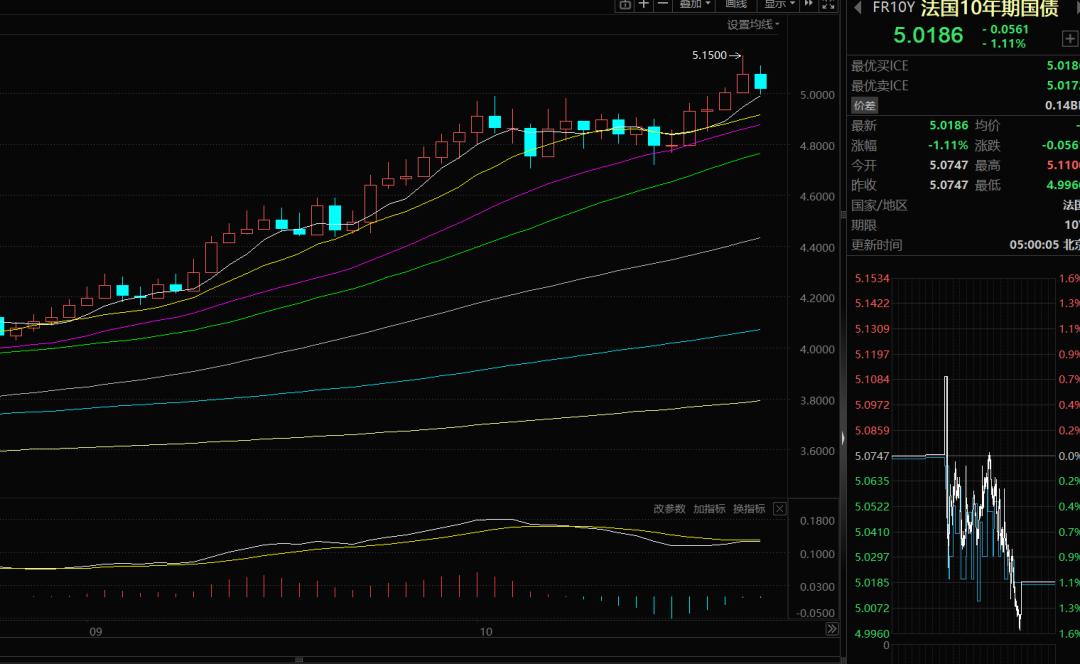Click the double-chevron scroll to latest icon
Screen dimensions: 1080x664
click(x=832, y=629)
